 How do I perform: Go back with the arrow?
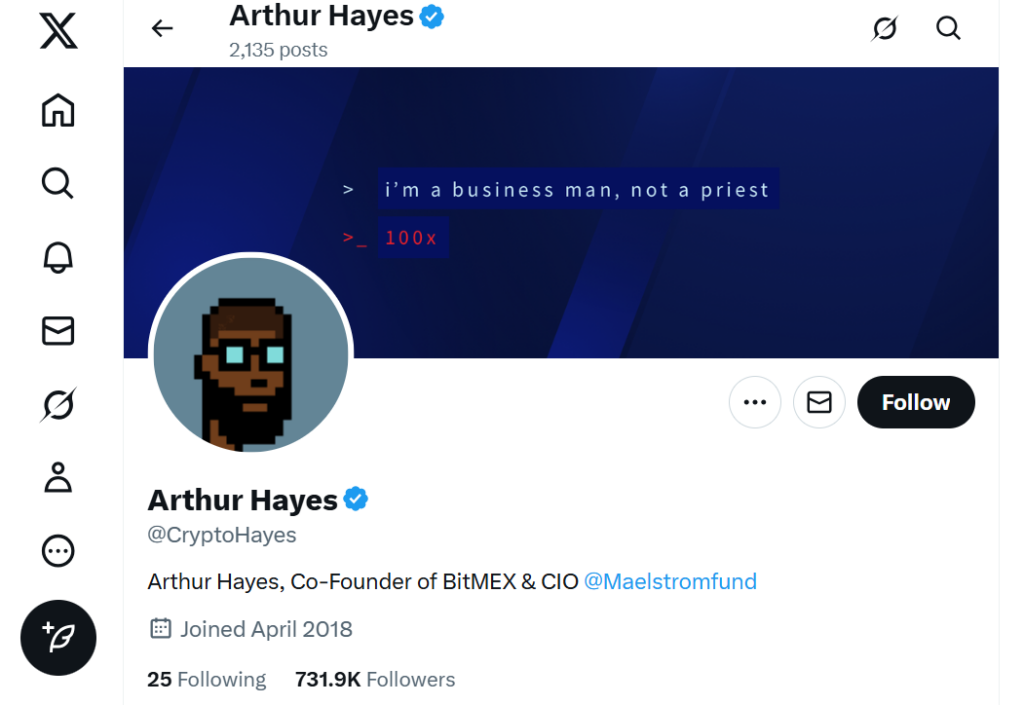point(162,28)
